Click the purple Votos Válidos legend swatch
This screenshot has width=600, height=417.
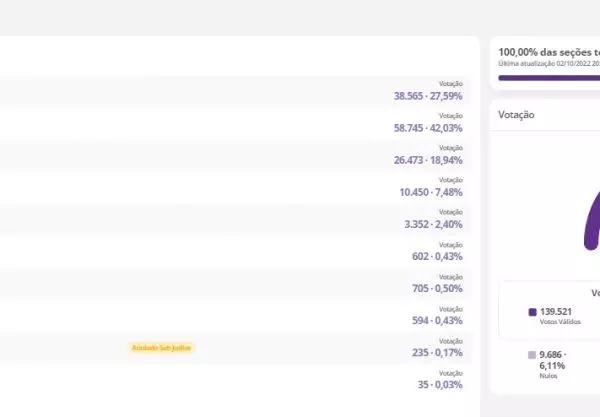(x=532, y=312)
